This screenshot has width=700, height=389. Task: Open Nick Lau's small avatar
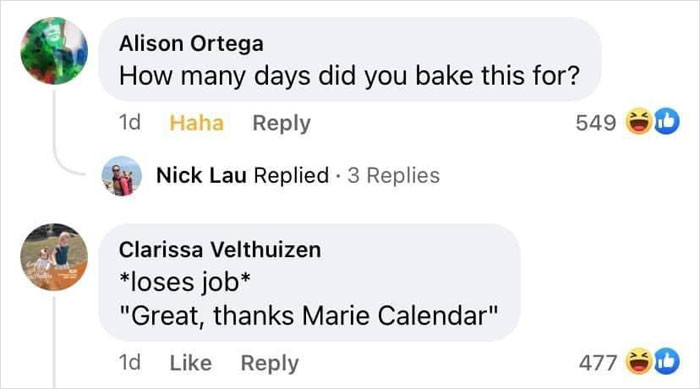tap(121, 176)
